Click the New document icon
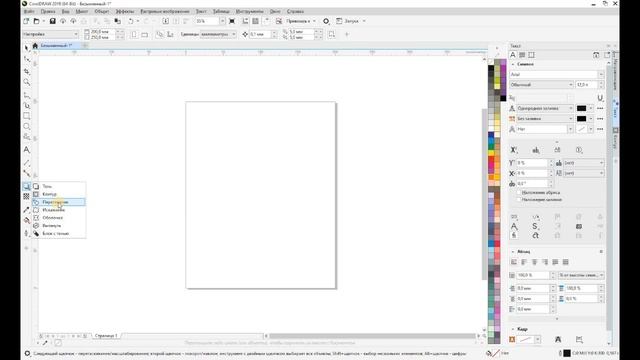 (x=27, y=21)
